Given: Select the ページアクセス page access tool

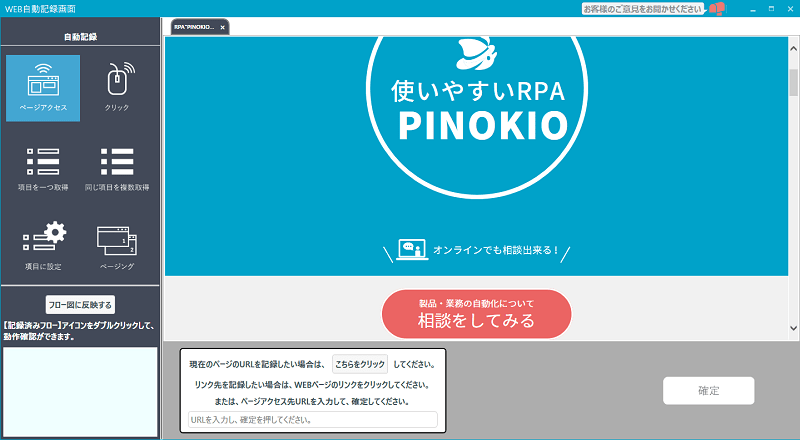Looking at the screenshot, I should pyautogui.click(x=43, y=88).
